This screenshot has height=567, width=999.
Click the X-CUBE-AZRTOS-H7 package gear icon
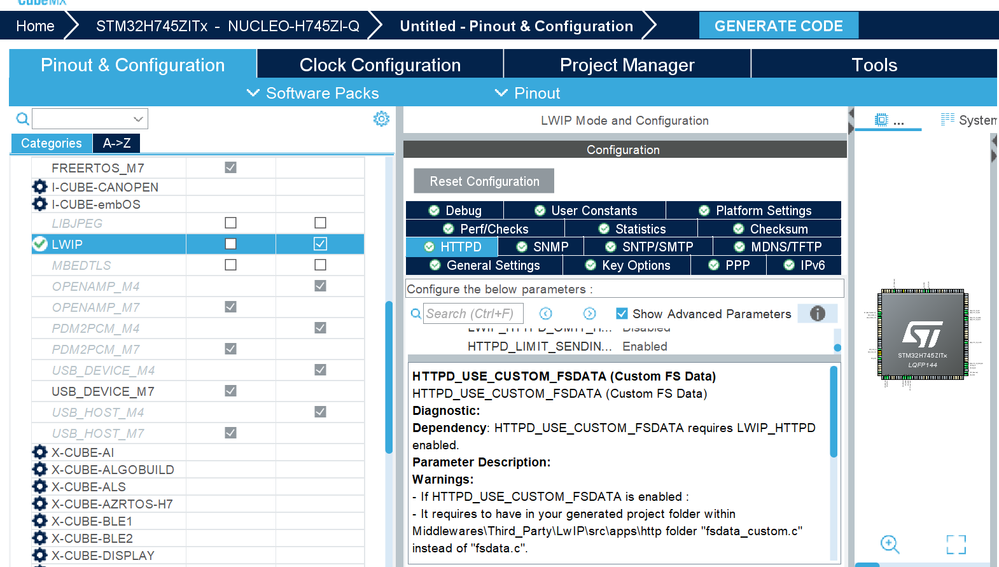(x=40, y=504)
